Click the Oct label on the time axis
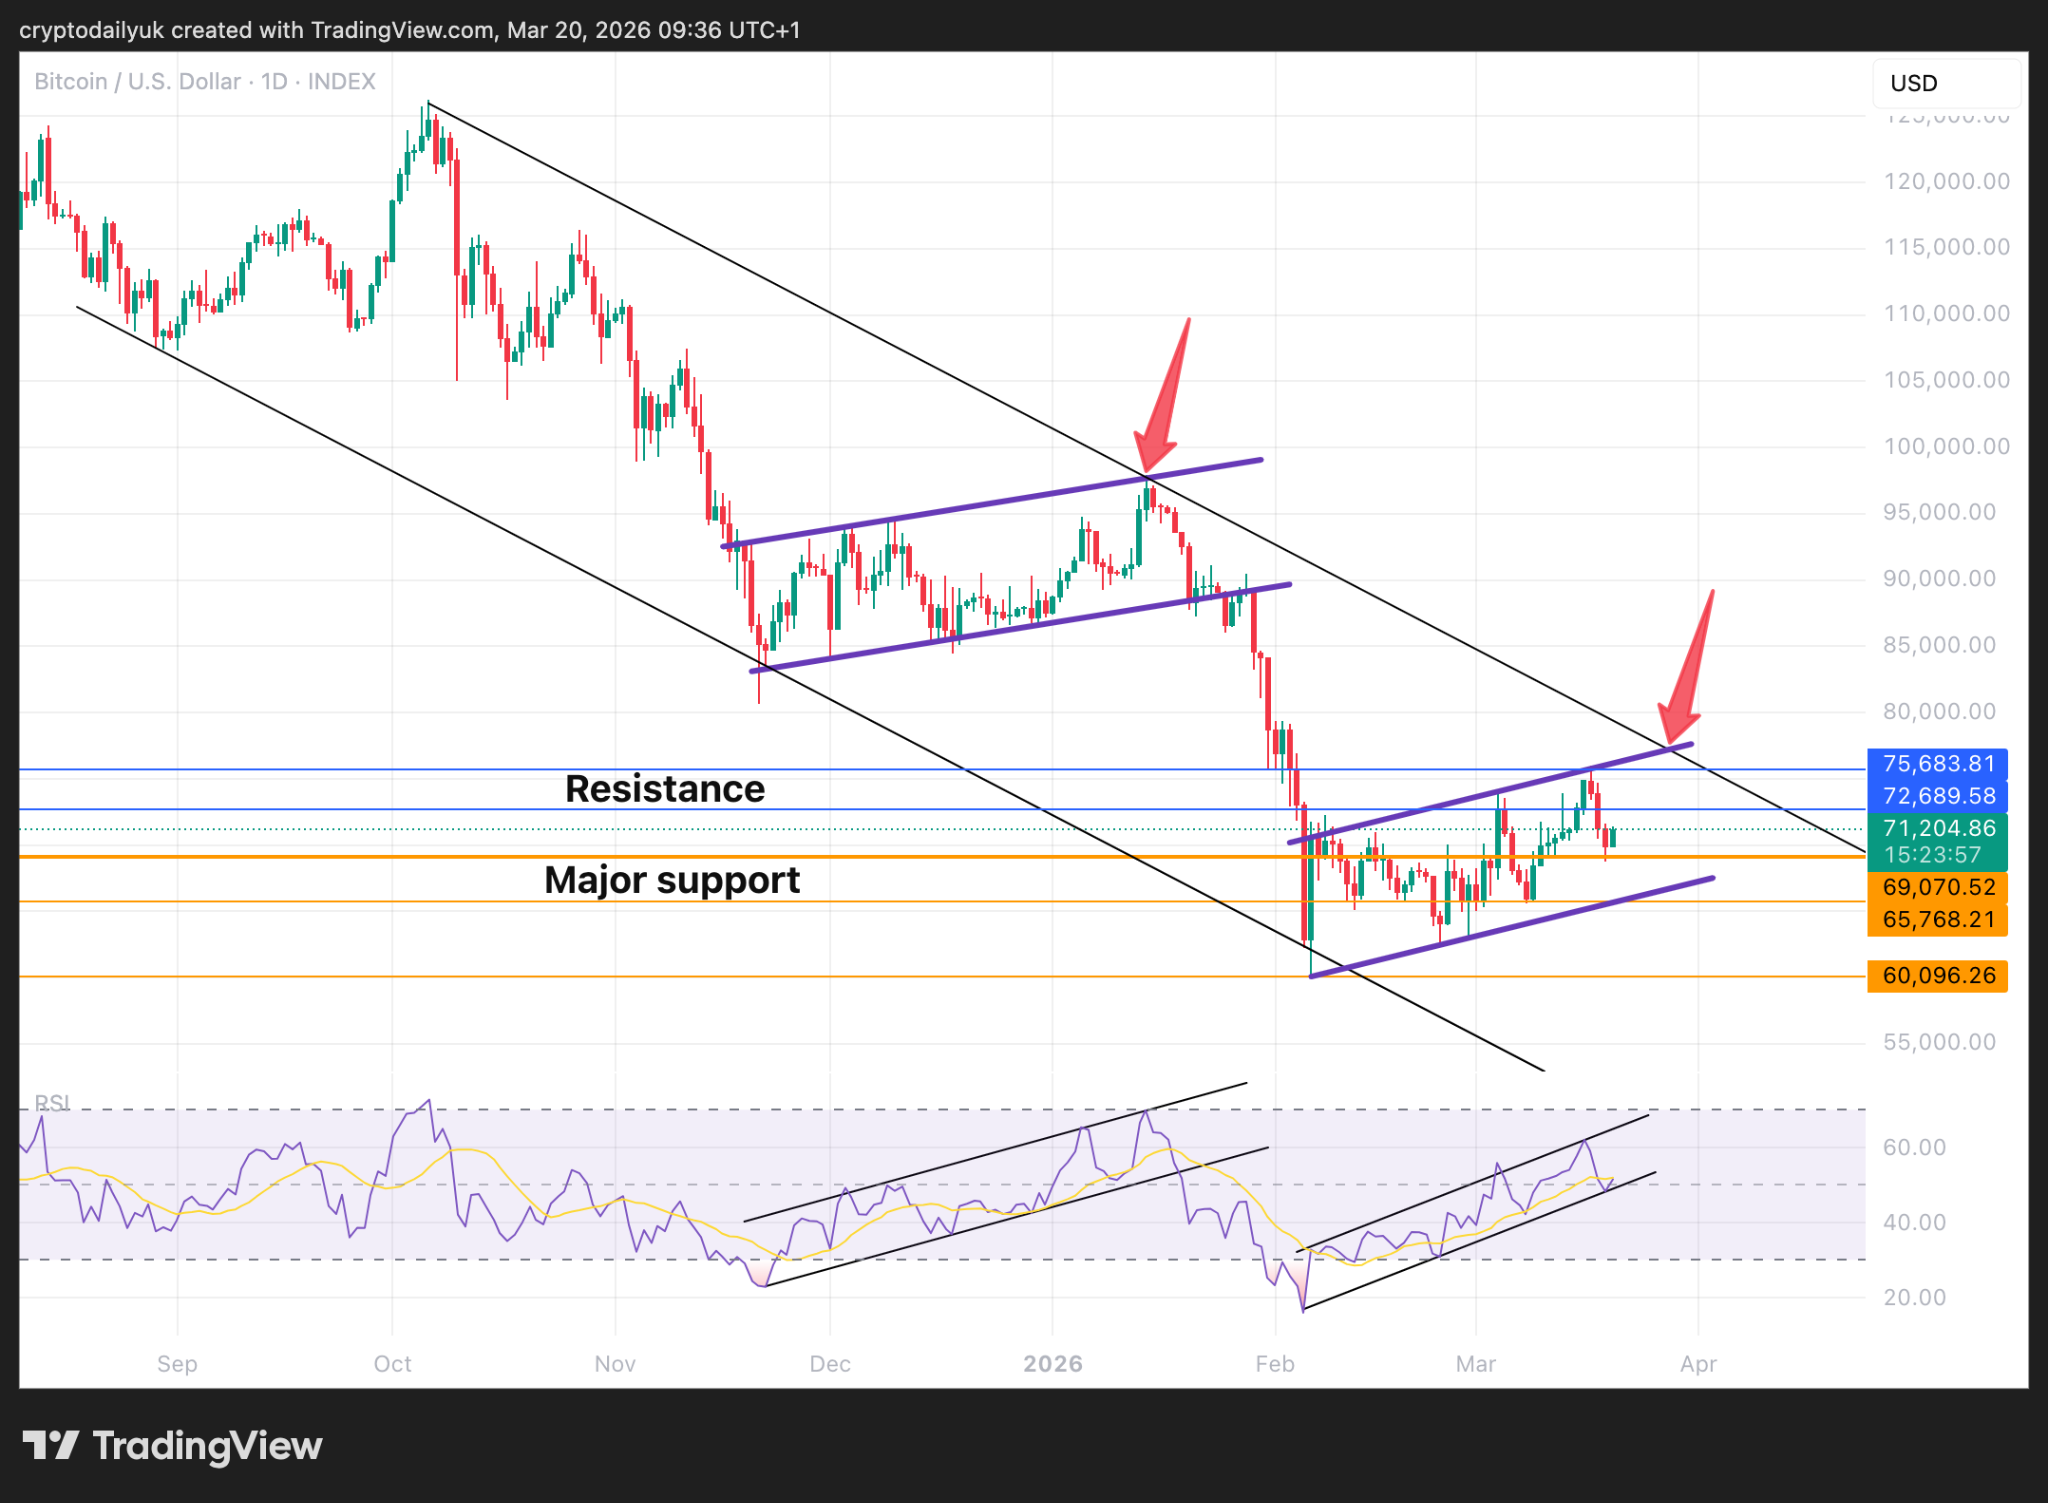Screen dimensions: 2048x1503 click(392, 1364)
